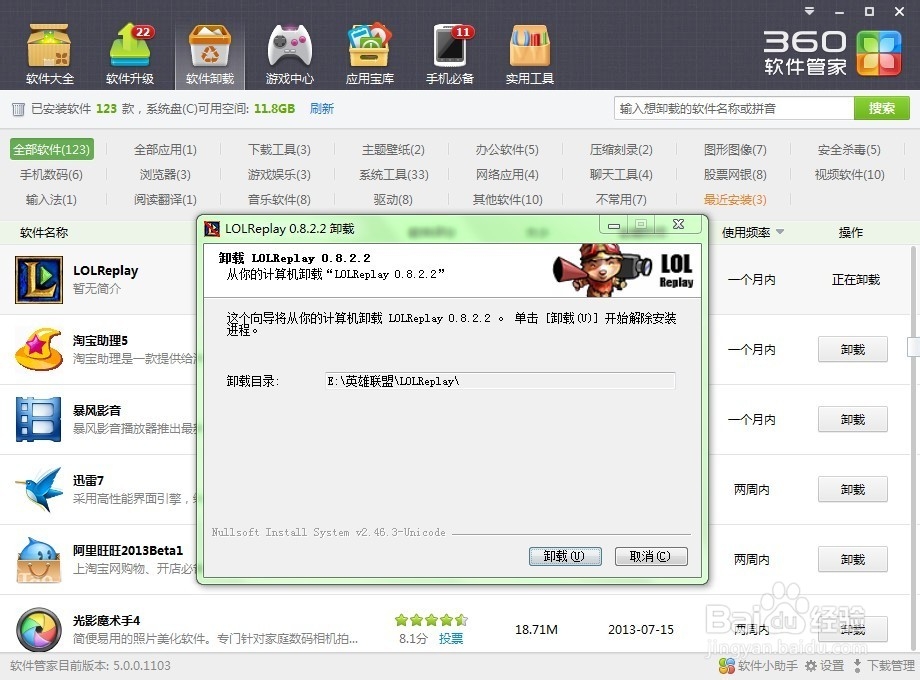Image resolution: width=920 pixels, height=680 pixels.
Task: Sort by 使用频率 dropdown arrow
Action: 780,232
